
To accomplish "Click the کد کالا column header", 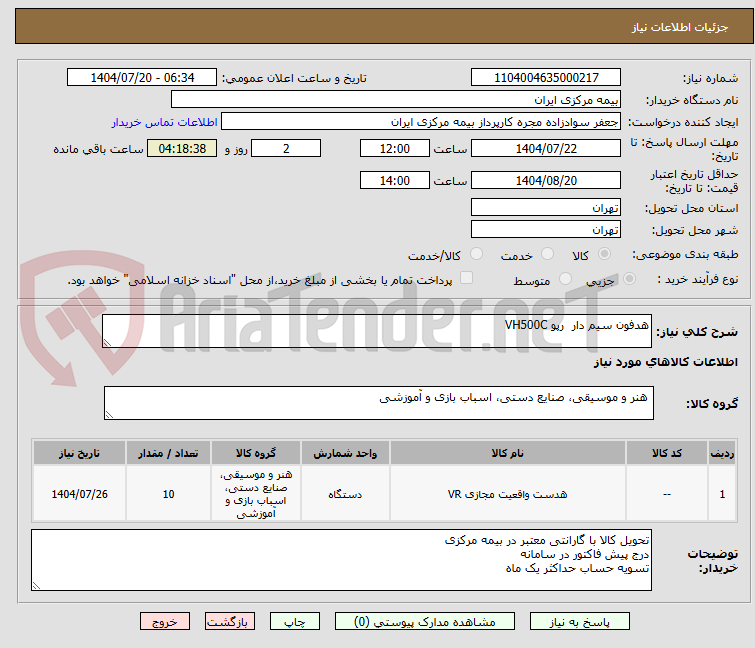I will click(x=667, y=453).
